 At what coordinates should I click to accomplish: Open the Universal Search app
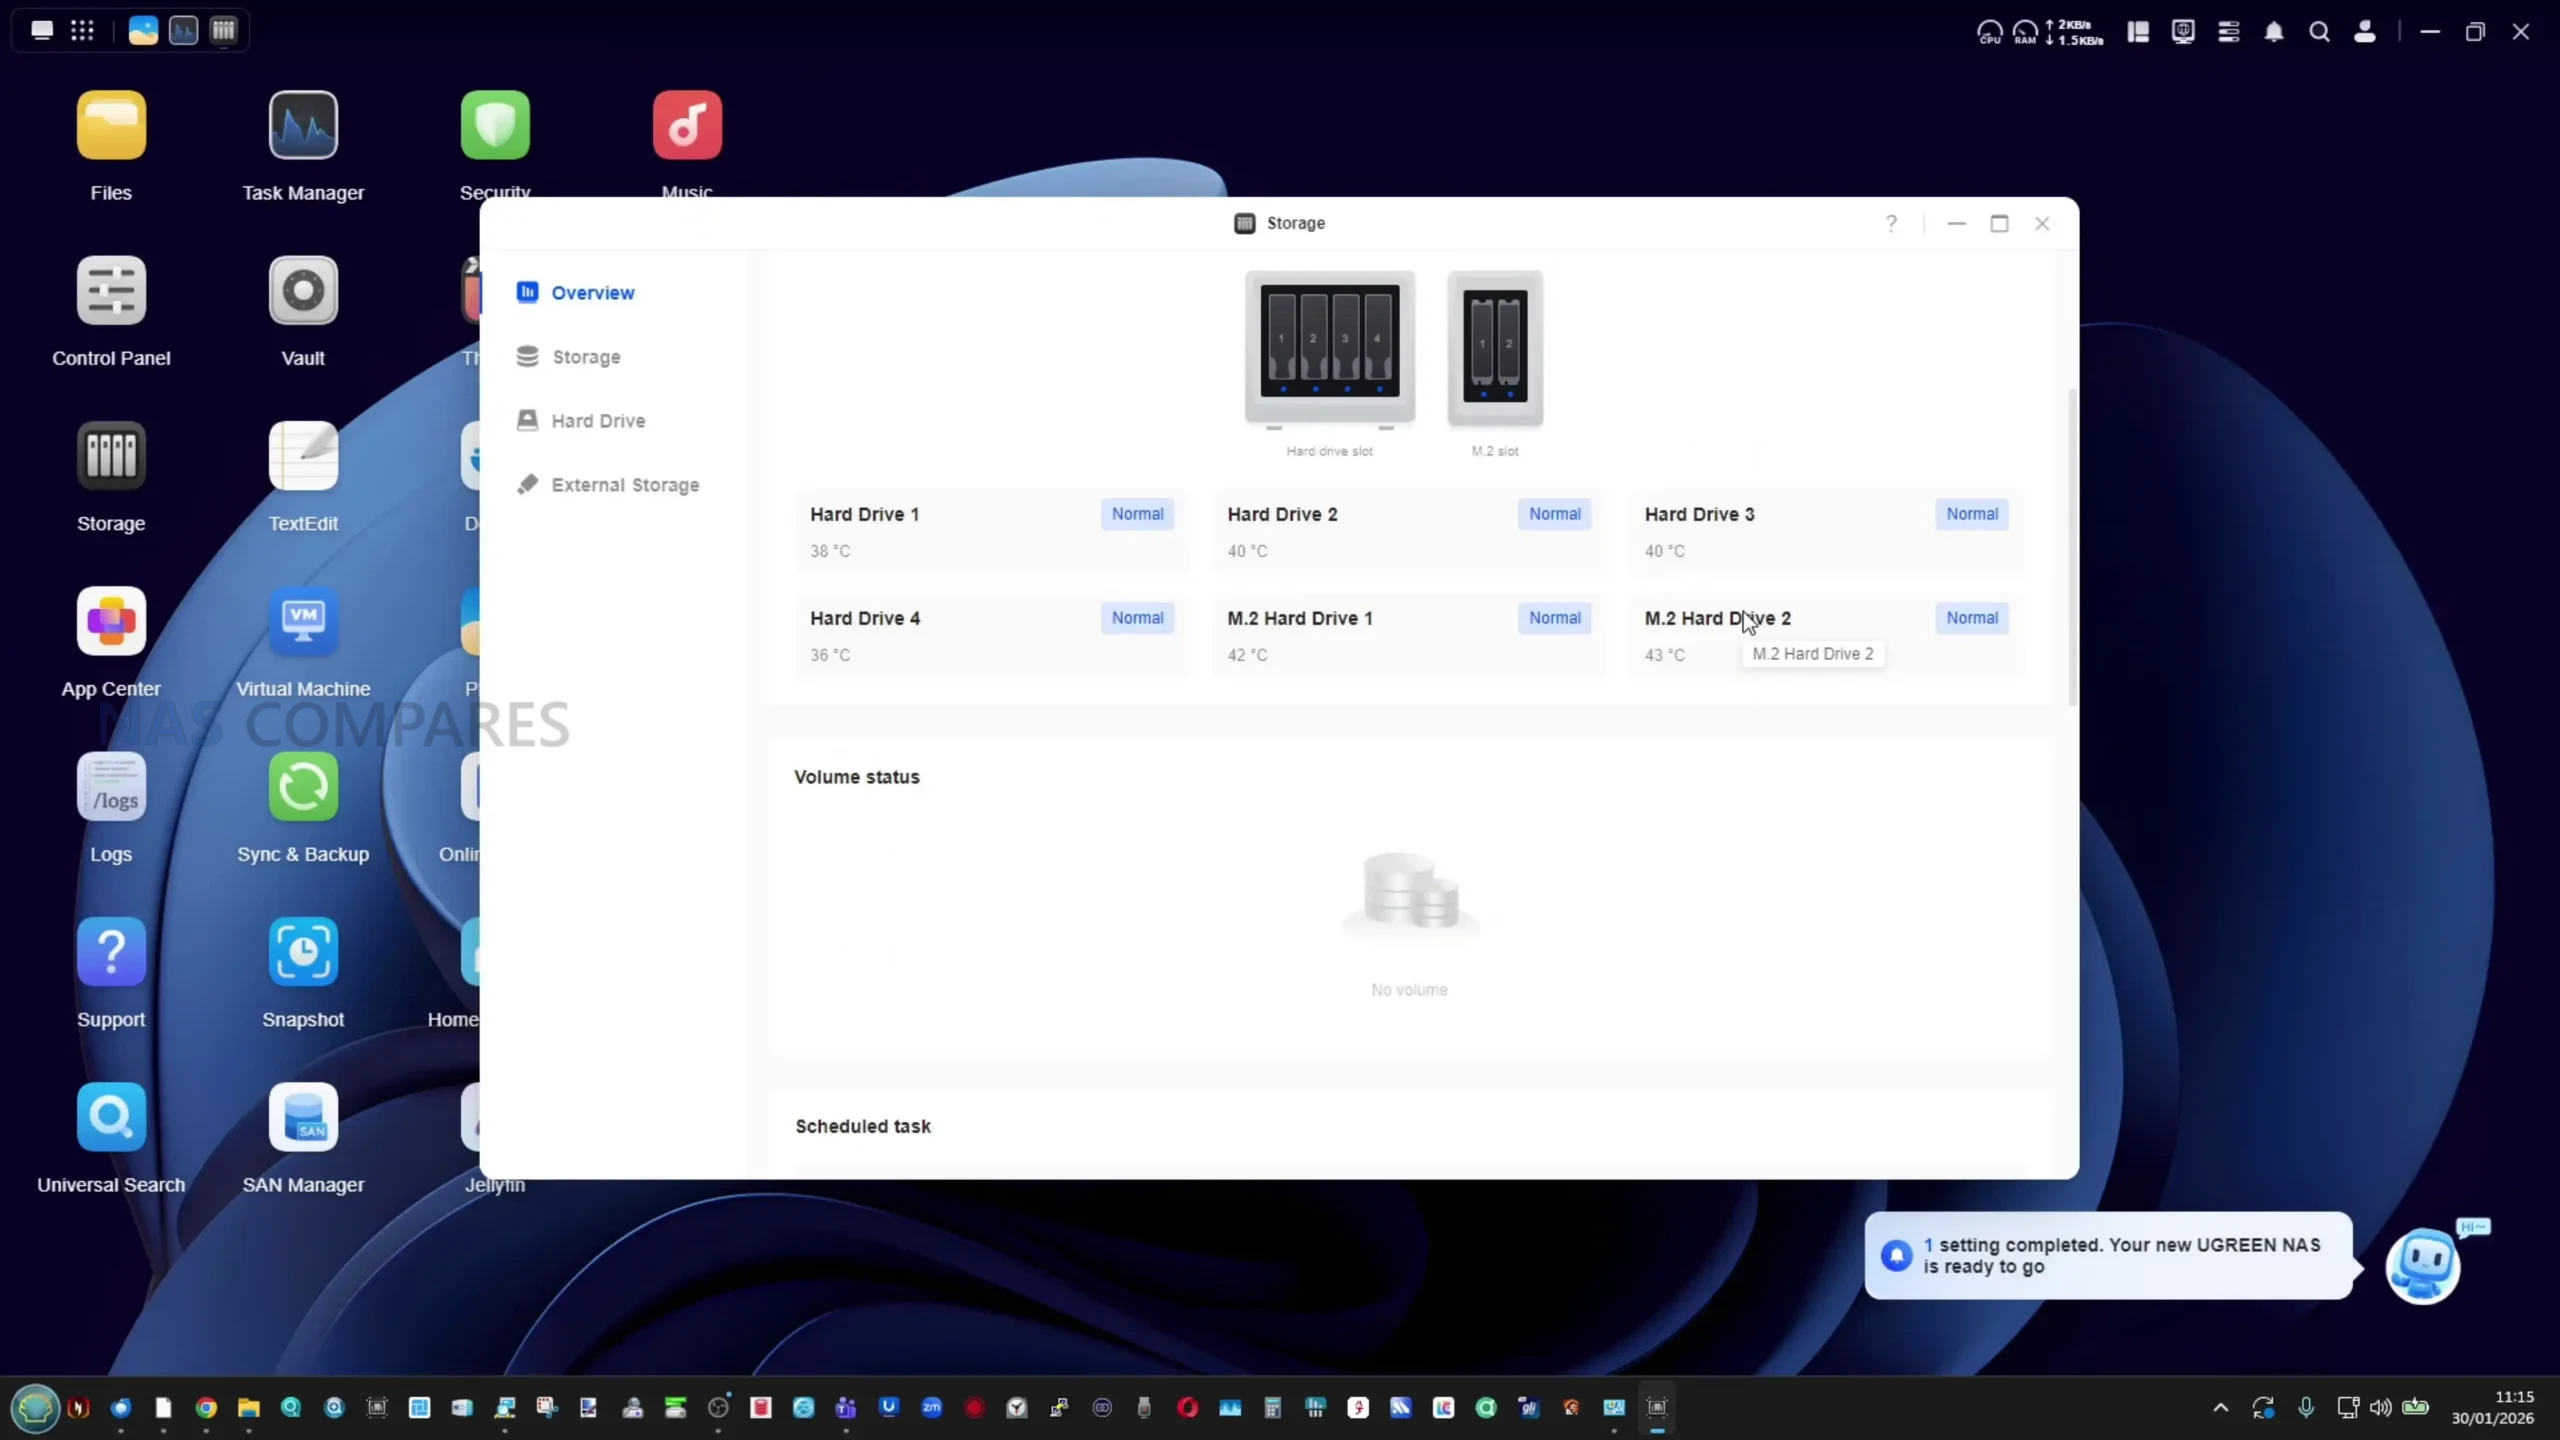[111, 1118]
